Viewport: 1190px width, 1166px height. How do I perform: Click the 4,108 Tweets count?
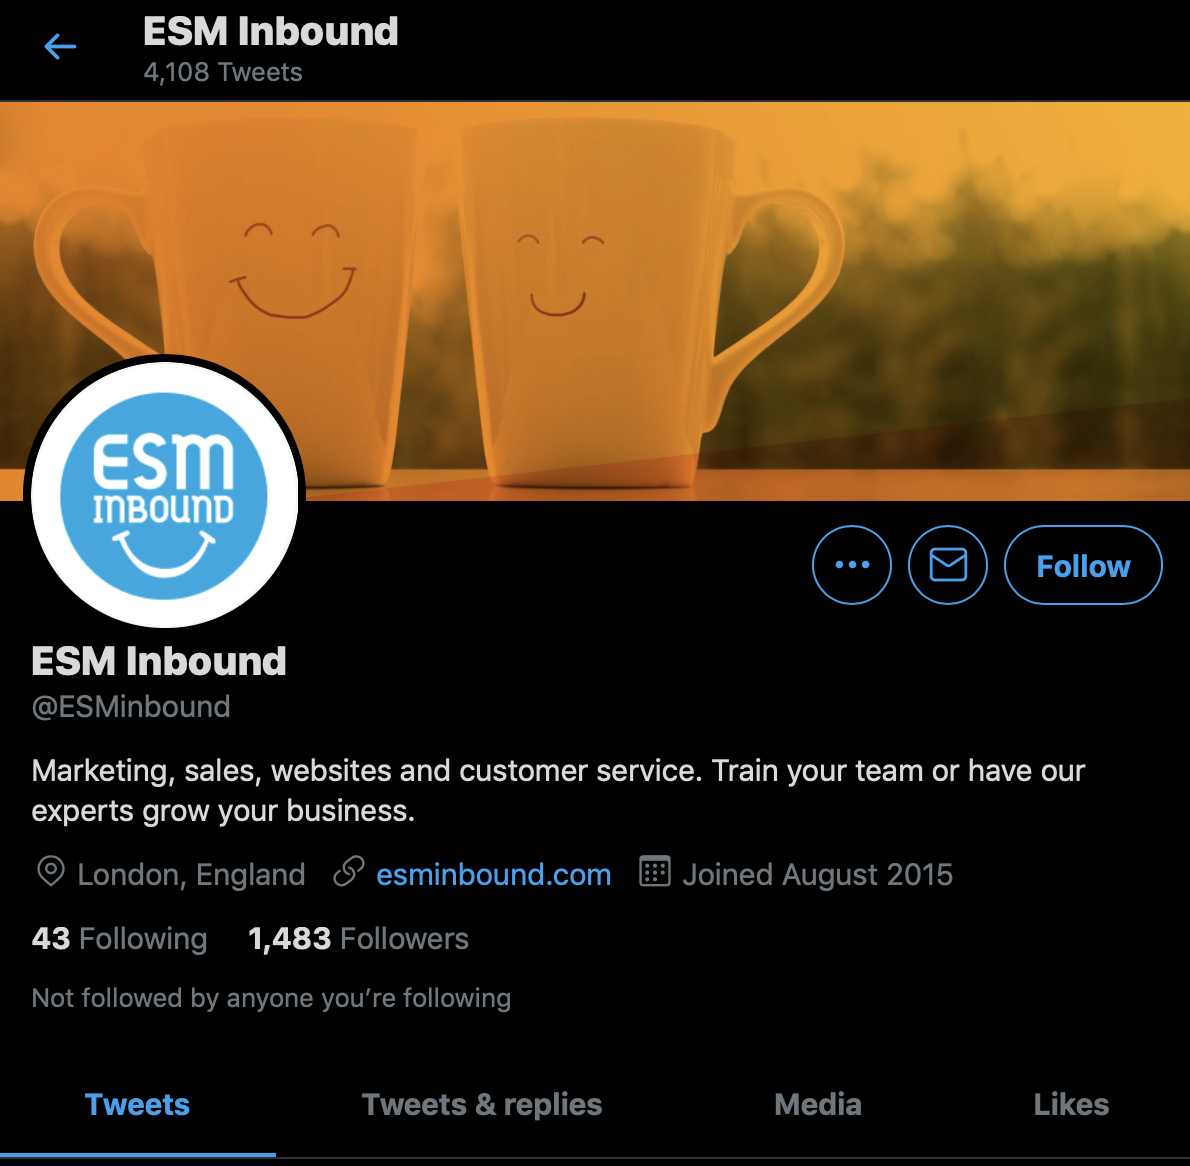[223, 72]
